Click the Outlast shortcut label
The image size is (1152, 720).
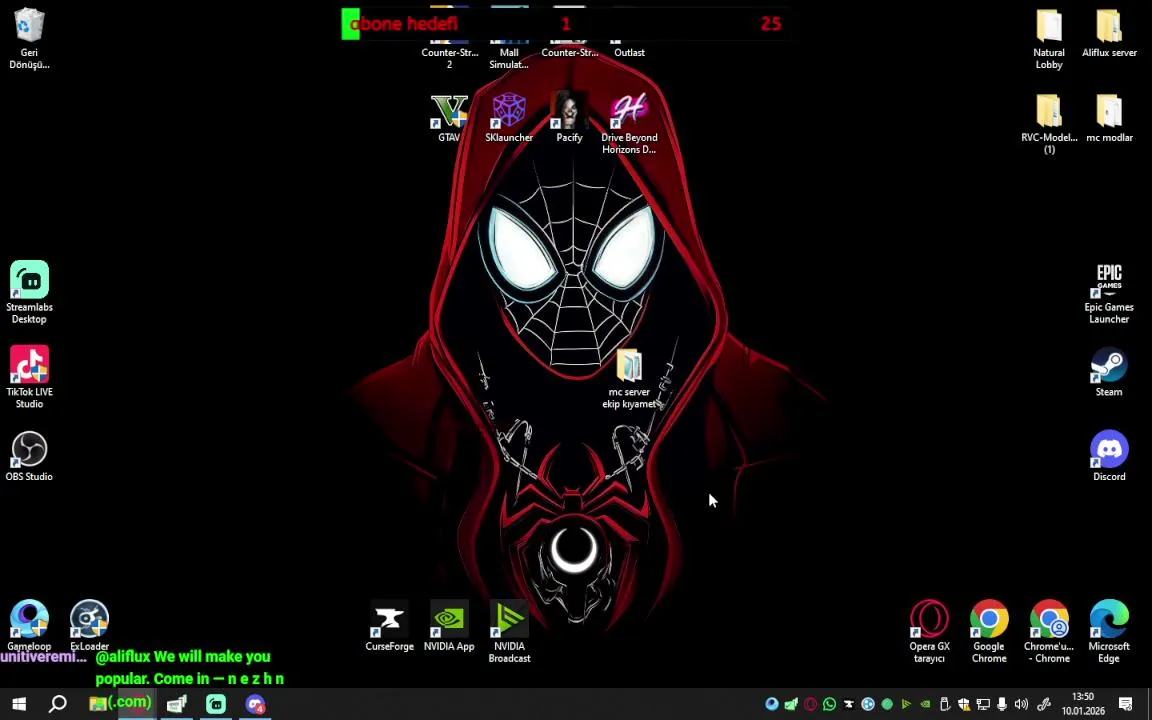click(x=629, y=52)
